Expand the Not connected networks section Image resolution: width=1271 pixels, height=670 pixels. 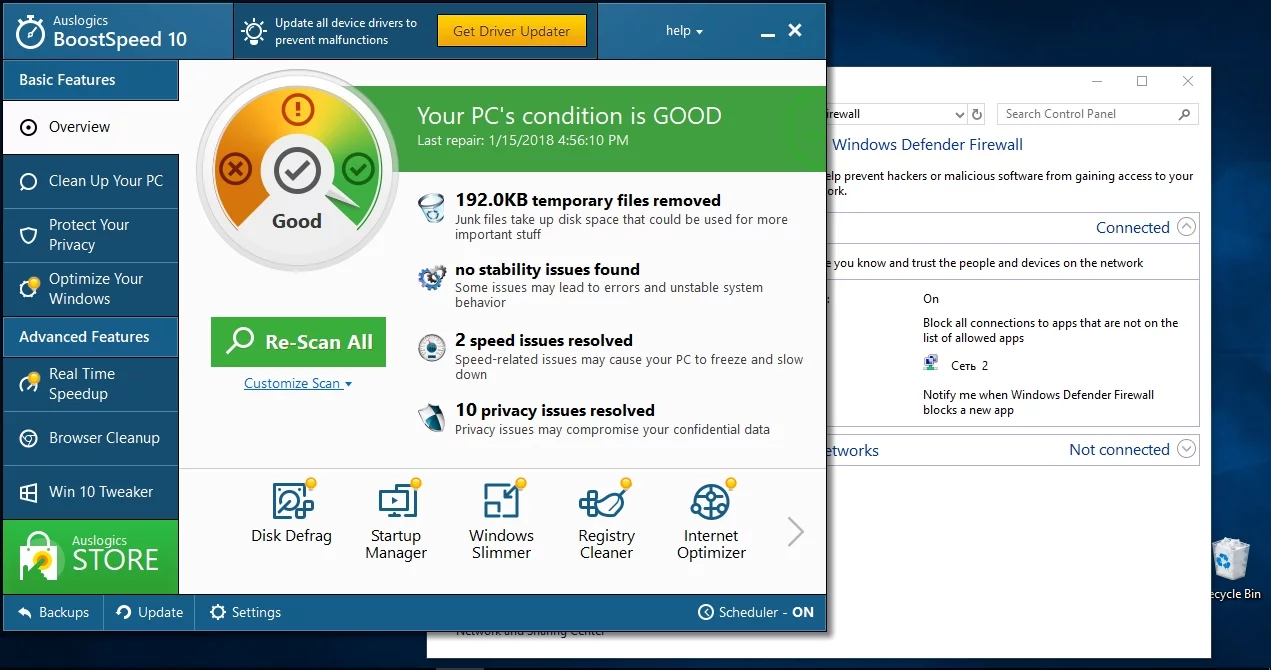click(1186, 449)
